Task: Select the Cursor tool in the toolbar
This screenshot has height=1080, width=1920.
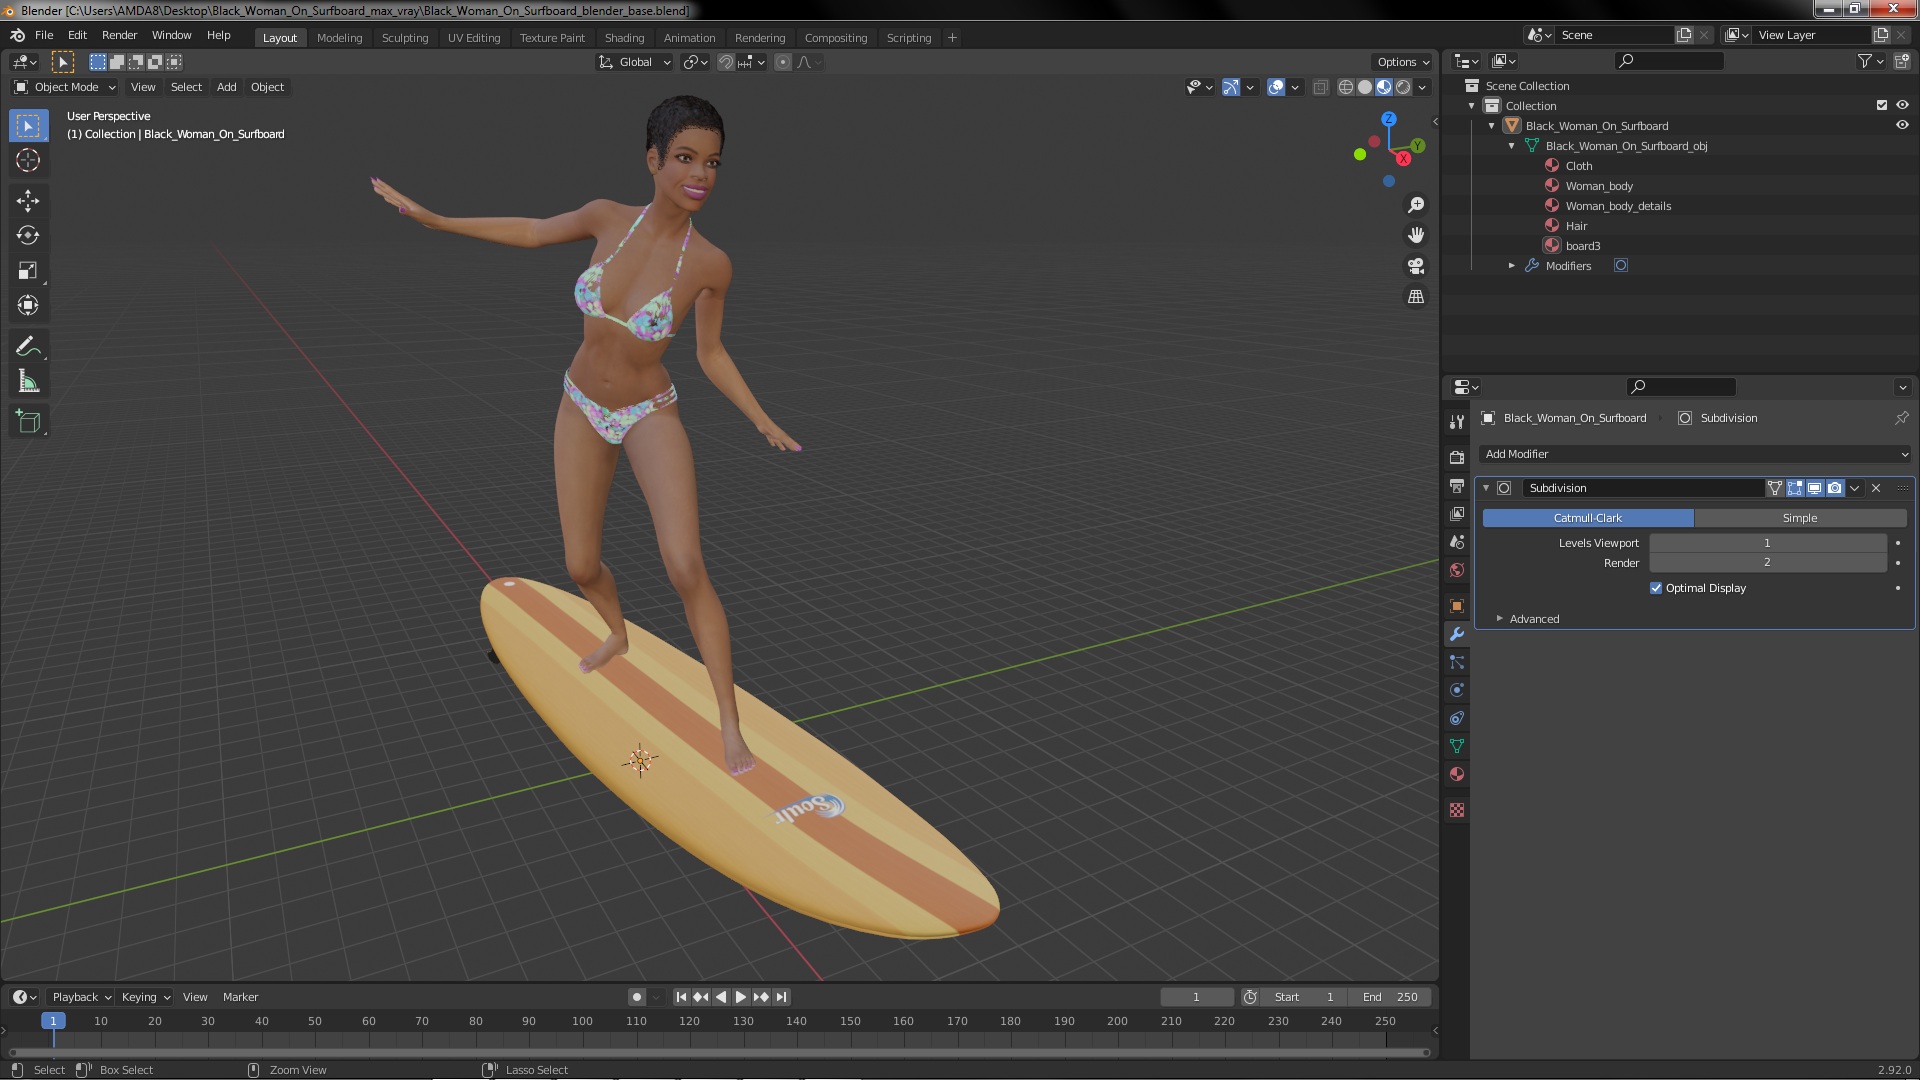Action: tap(28, 160)
